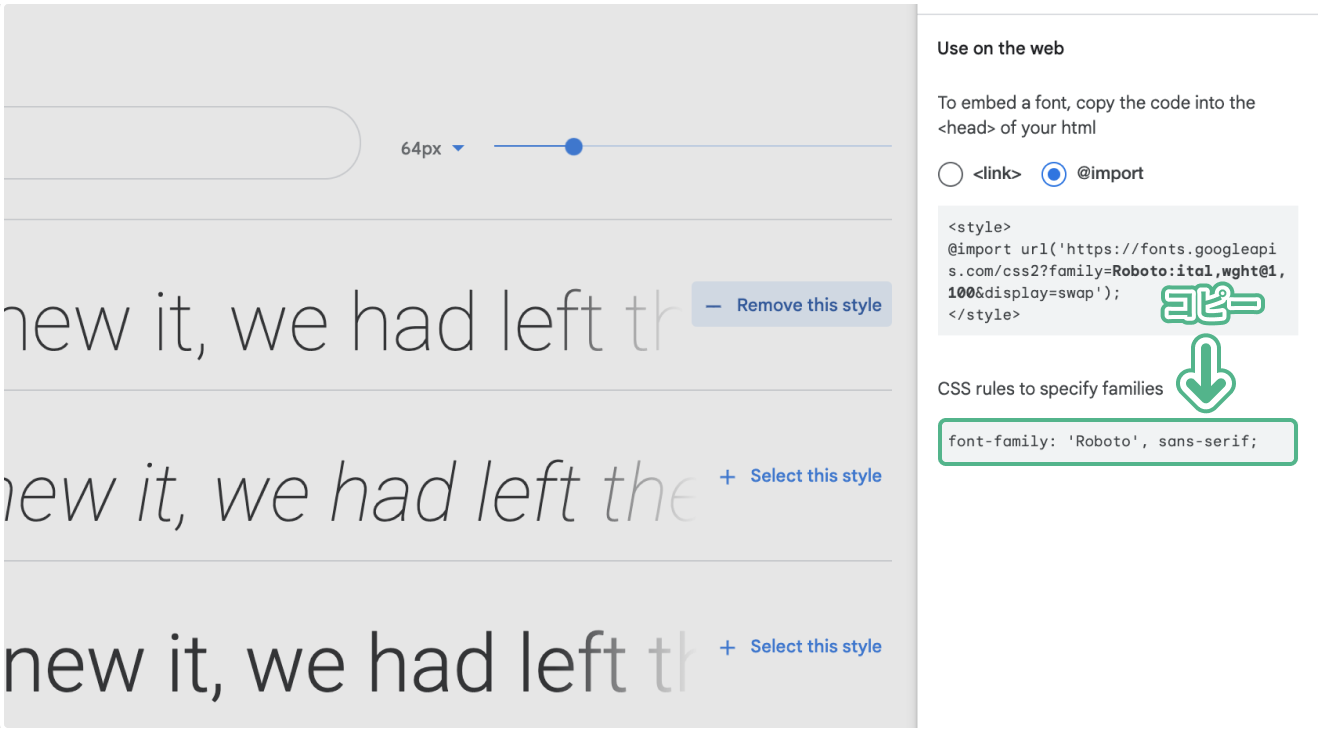The height and width of the screenshot is (732, 1324).
Task: Click the plus icon on the bottom style row
Action: [x=727, y=648]
